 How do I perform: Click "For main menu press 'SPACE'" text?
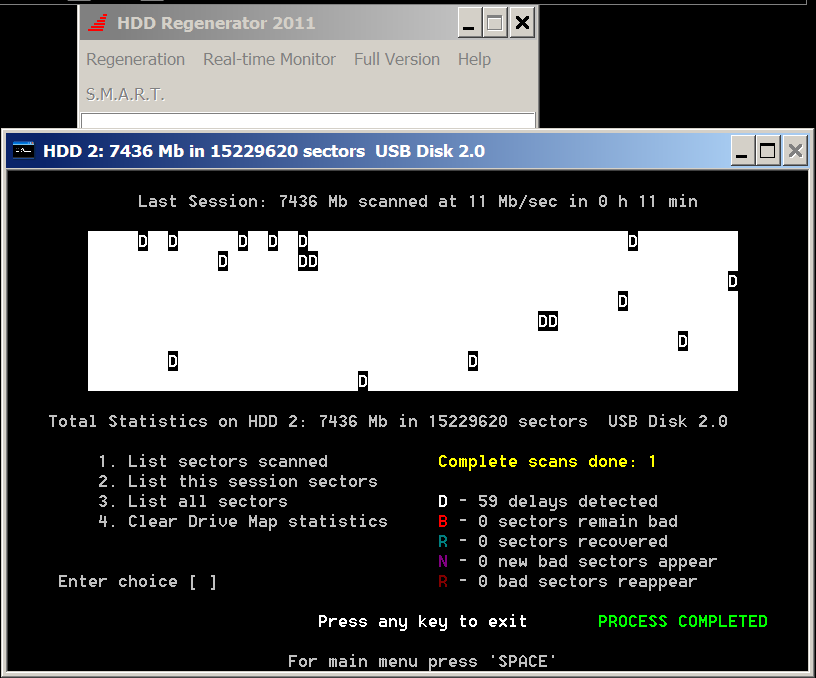pos(422,661)
